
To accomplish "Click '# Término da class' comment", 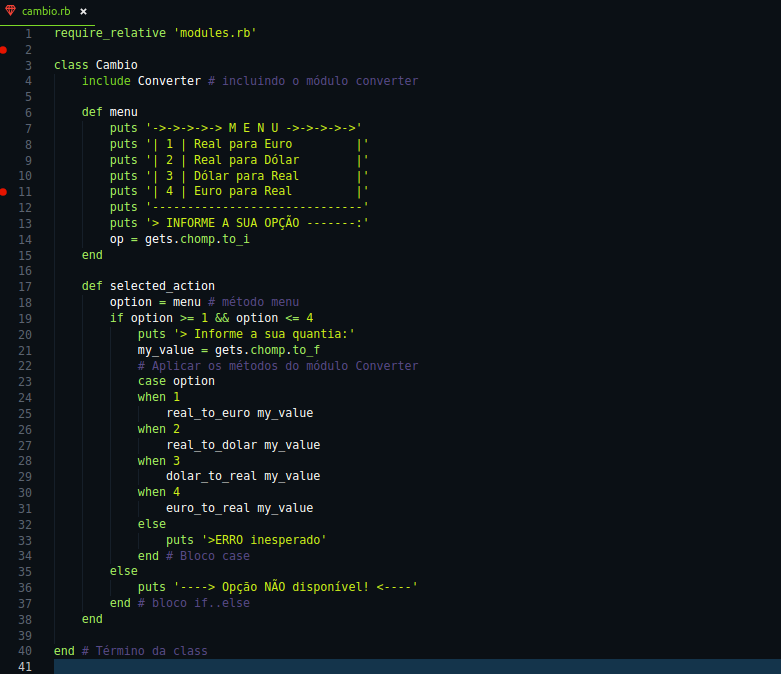I will coord(144,651).
